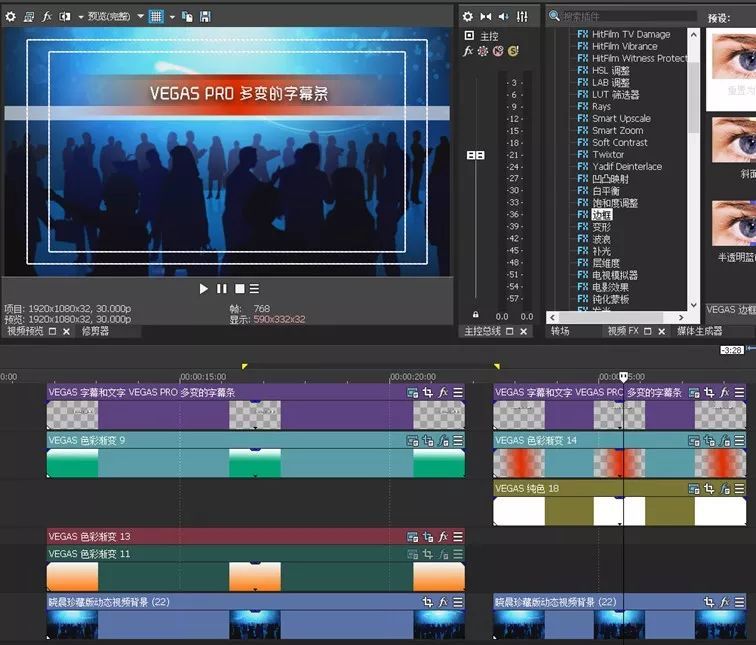Pause the video preview
The width and height of the screenshot is (756, 645).
click(x=221, y=289)
